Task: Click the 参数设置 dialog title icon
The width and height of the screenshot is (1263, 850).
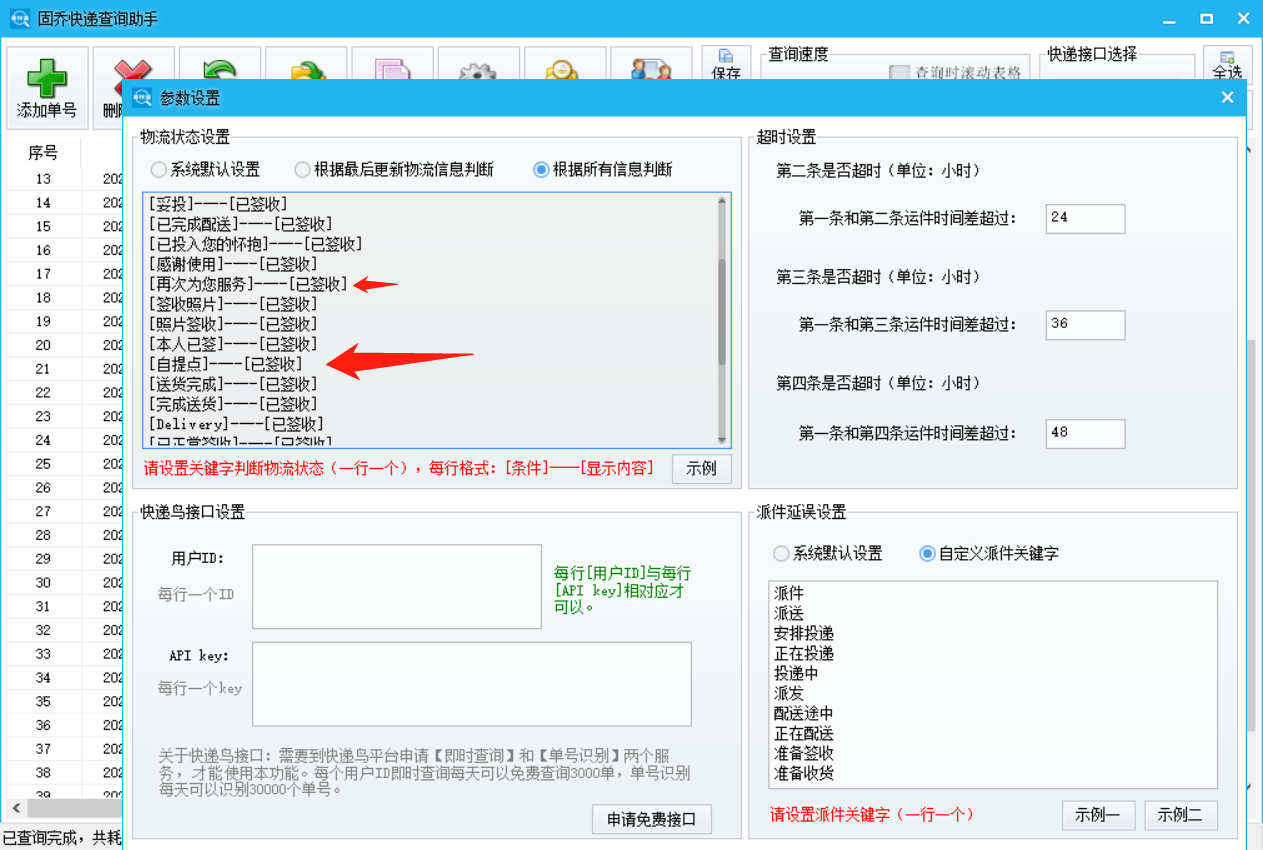Action: pos(143,98)
